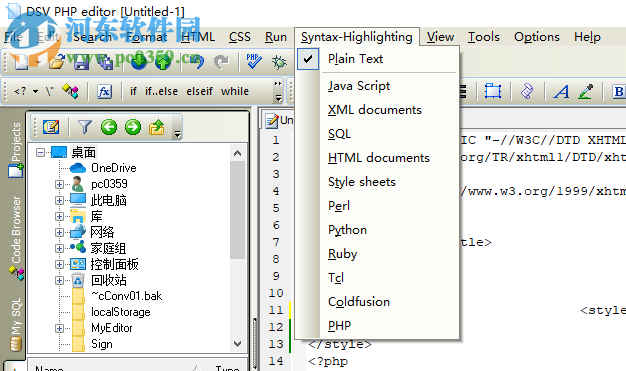Viewport: 626px width, 371px height.
Task: Click the Save All floppy disks icon
Action: click(x=106, y=62)
